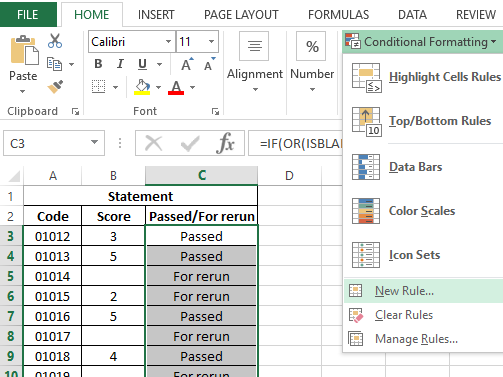The height and width of the screenshot is (377, 503).
Task: Click the Borders icon
Action: click(98, 87)
